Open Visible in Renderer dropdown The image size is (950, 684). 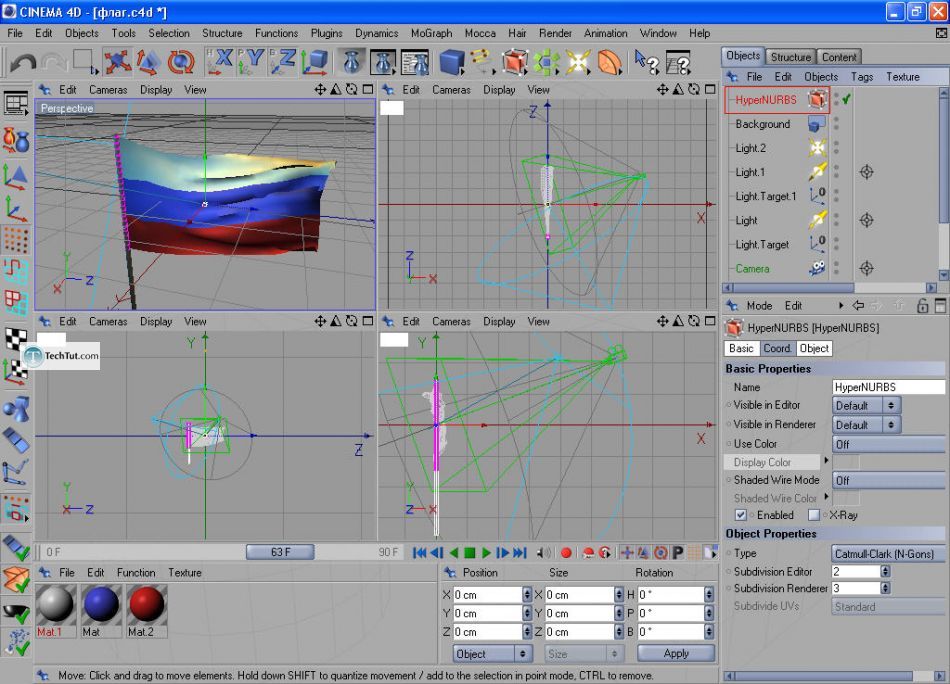(866, 425)
